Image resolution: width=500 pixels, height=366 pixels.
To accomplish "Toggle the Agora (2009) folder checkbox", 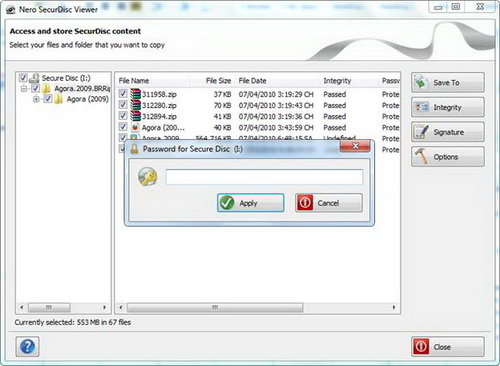I will pos(48,99).
